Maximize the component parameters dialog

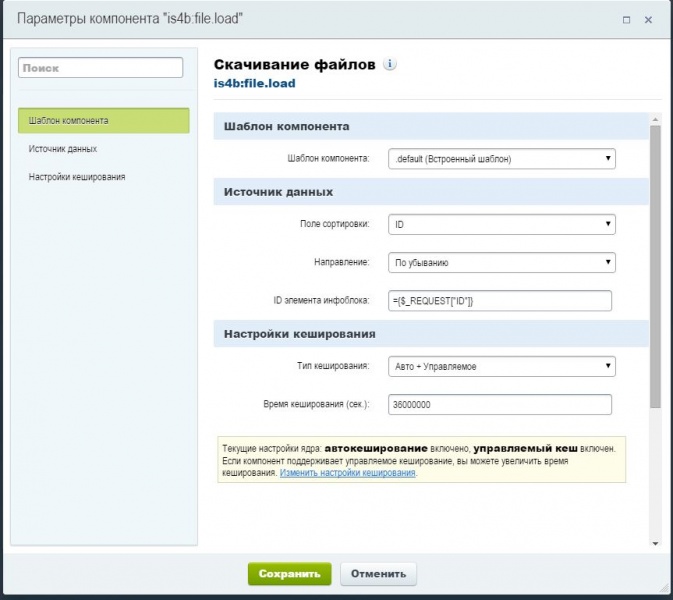(x=627, y=19)
